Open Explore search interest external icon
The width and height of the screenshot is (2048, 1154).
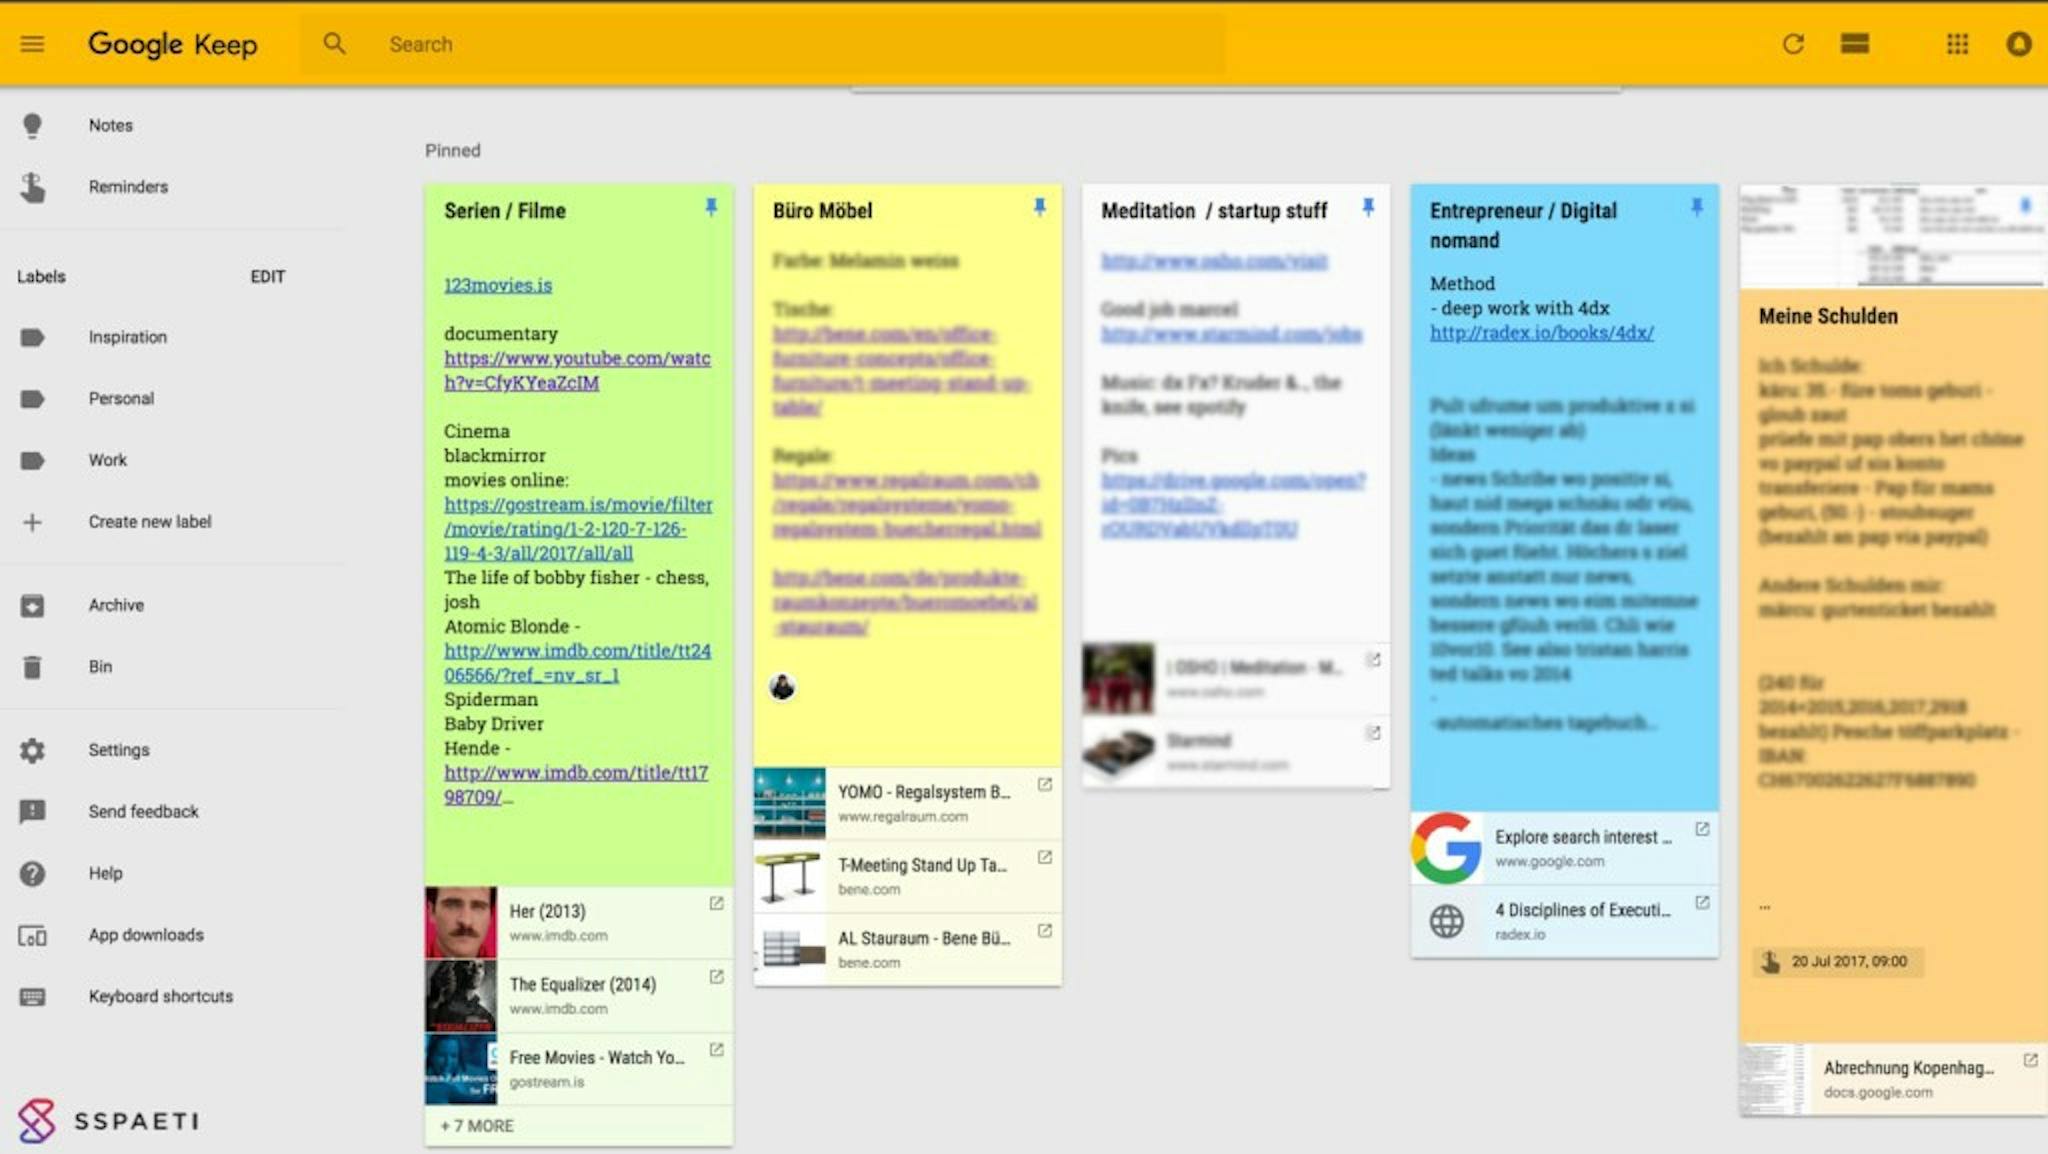(x=1702, y=830)
